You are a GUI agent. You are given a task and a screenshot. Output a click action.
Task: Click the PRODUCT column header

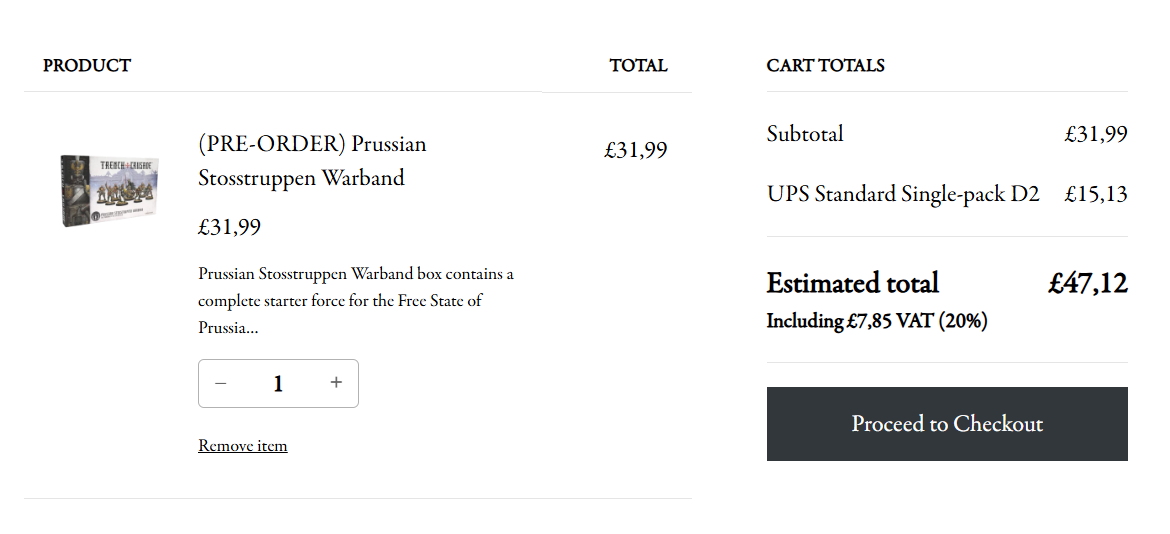(x=87, y=66)
